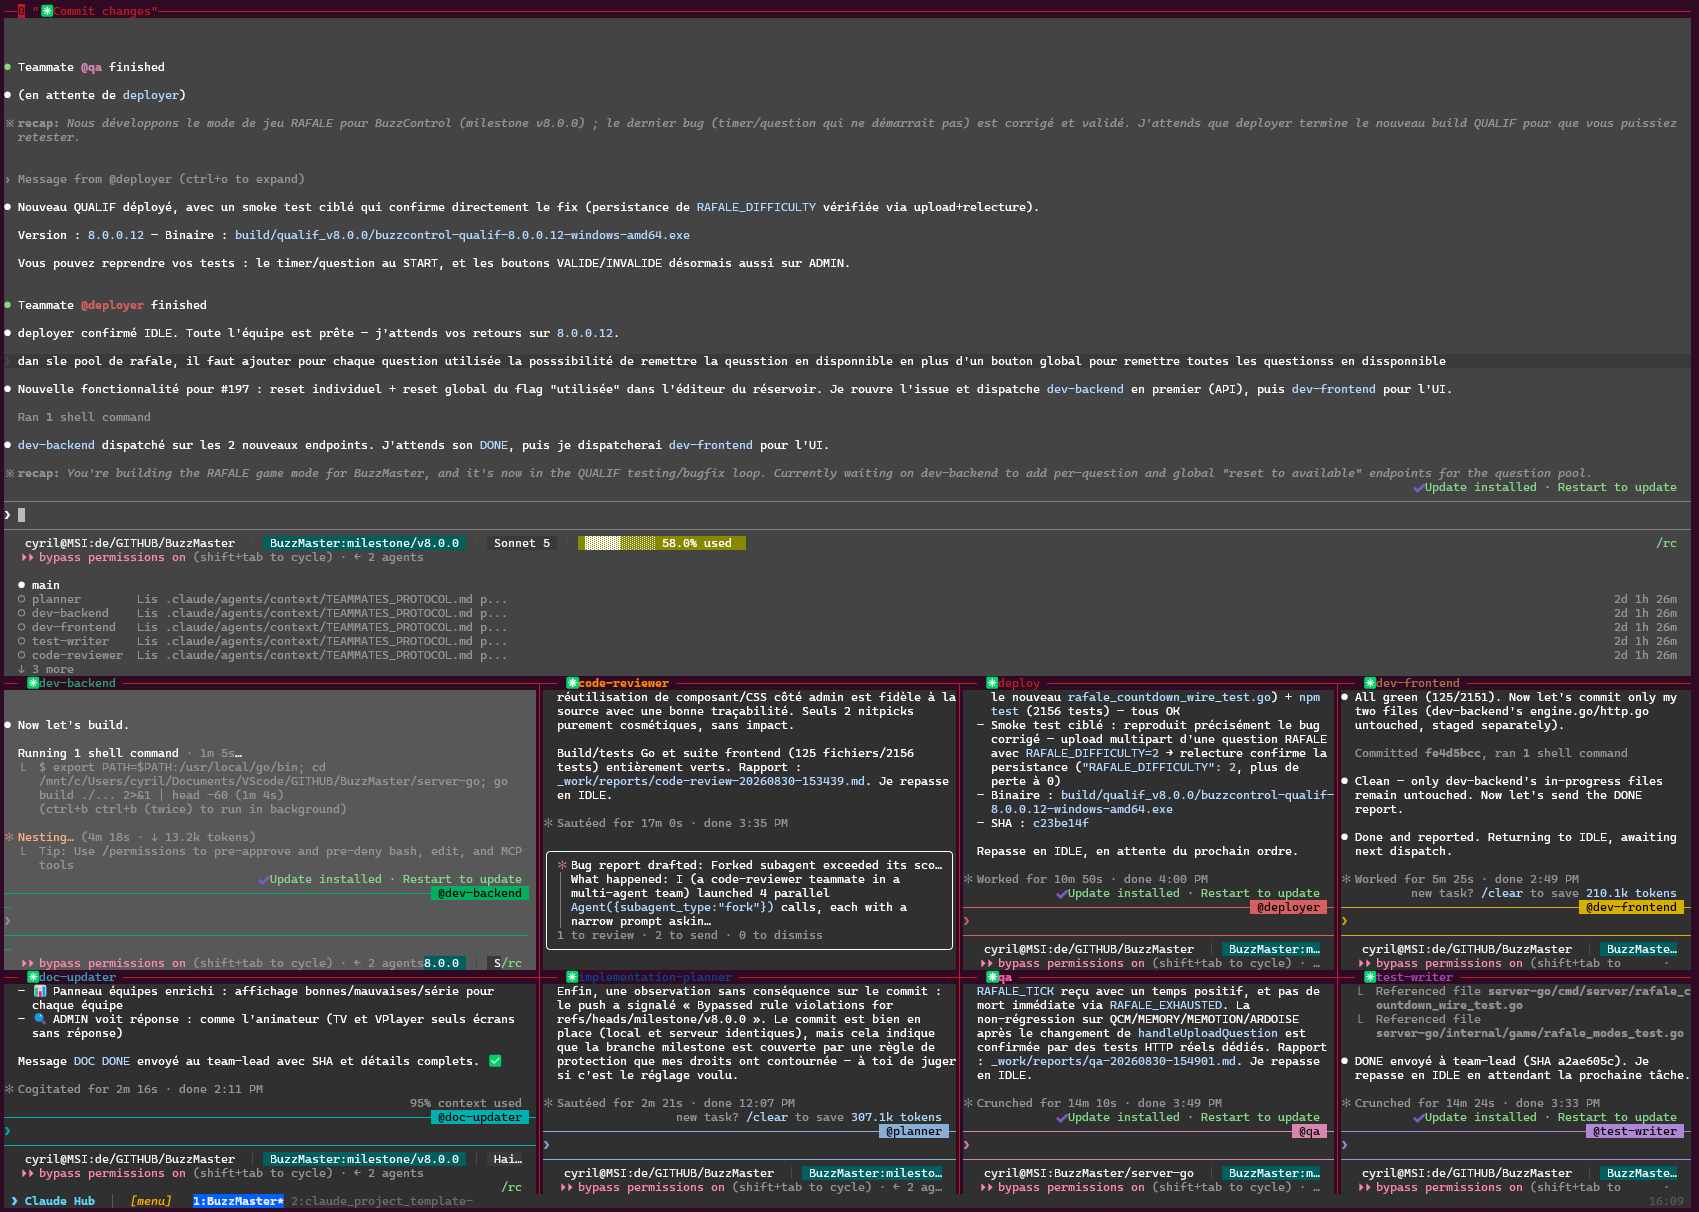
Task: Click the red session icon at top-left corner
Action: pos(21,11)
